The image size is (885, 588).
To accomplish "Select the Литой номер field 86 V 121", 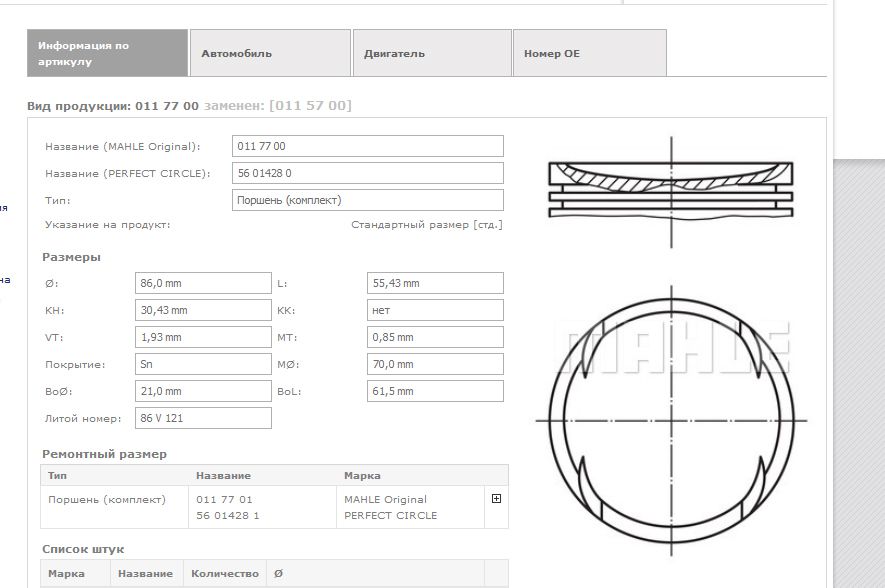I will tap(203, 418).
